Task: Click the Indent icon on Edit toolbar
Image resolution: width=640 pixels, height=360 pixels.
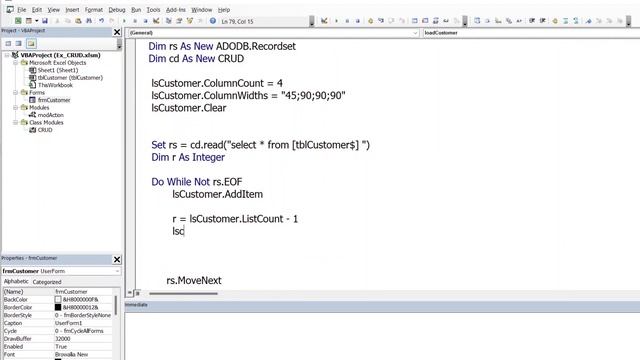Action: (x=532, y=21)
